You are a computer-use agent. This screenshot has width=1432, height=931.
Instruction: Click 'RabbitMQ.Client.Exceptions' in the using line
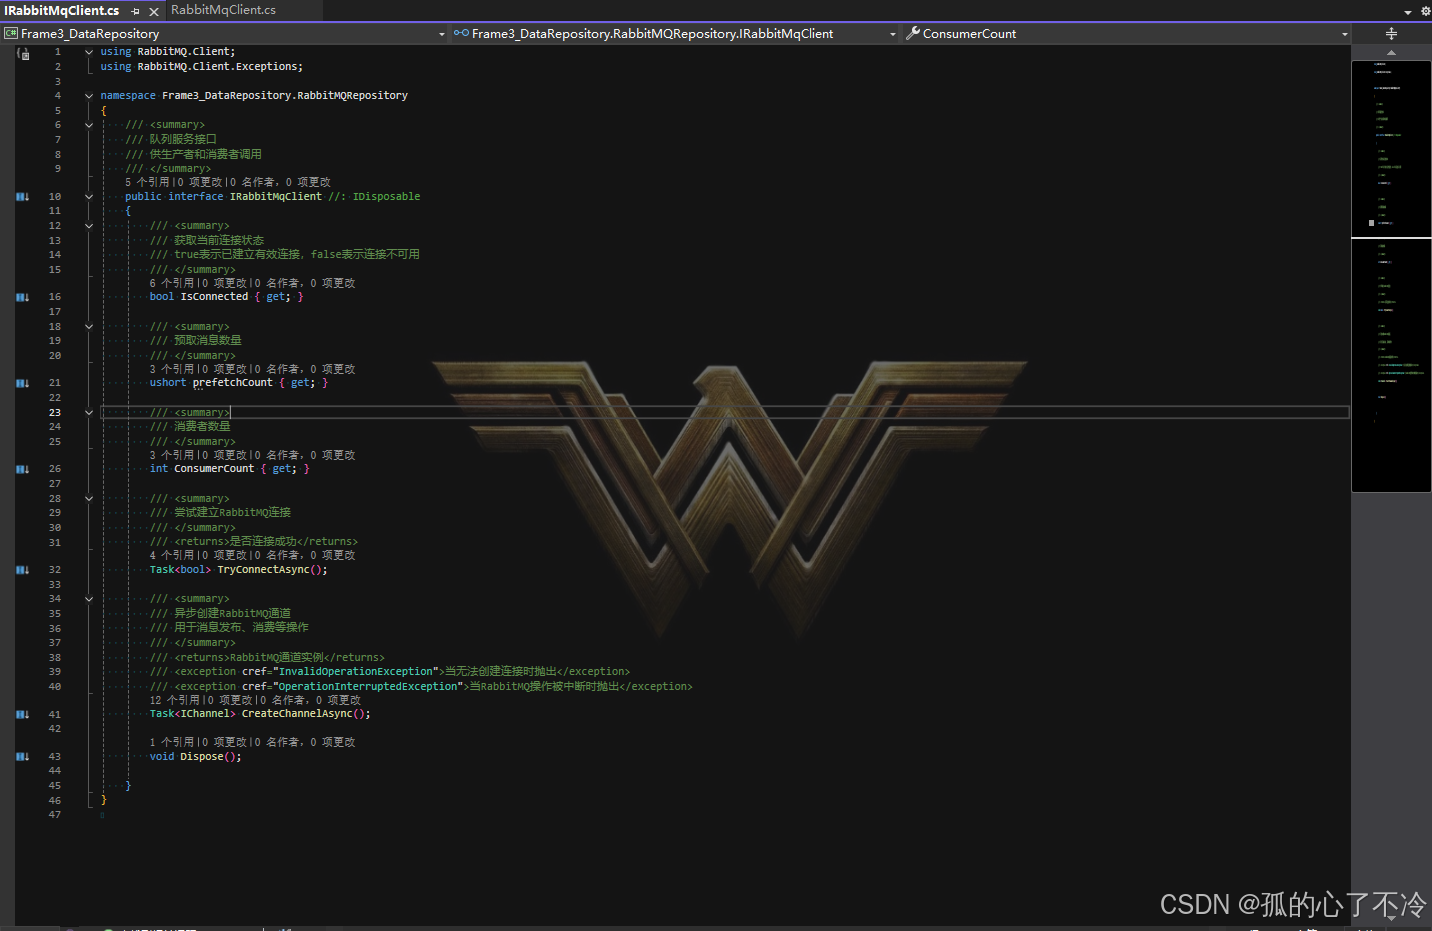(x=217, y=67)
